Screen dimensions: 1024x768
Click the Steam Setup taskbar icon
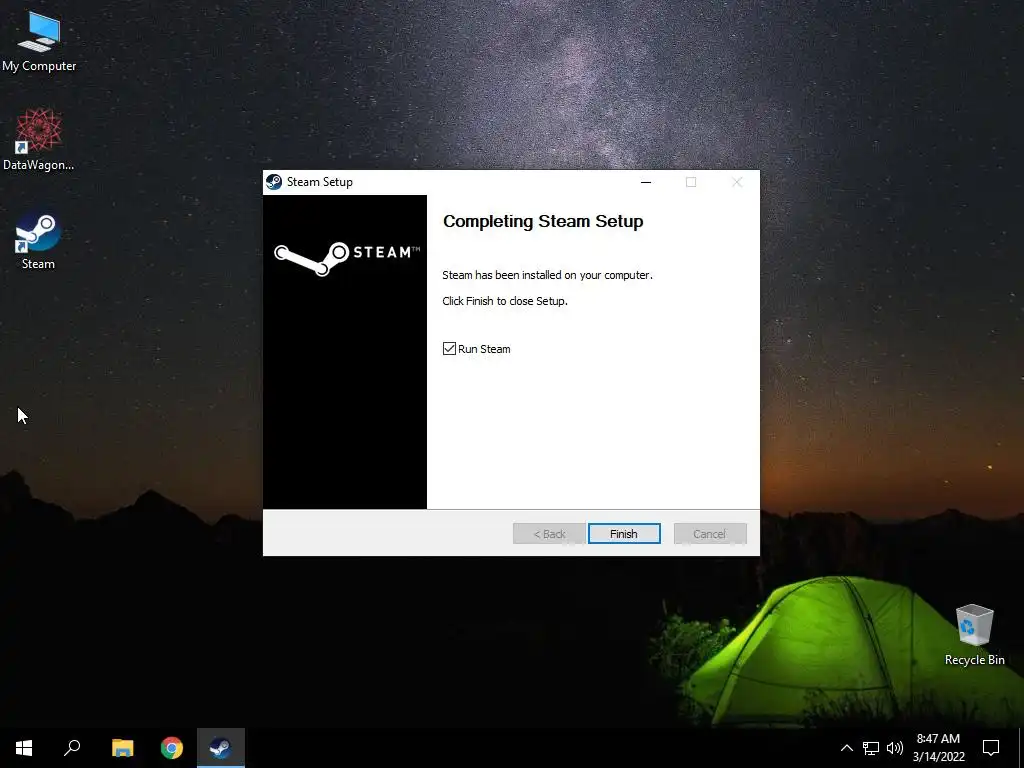(x=221, y=748)
